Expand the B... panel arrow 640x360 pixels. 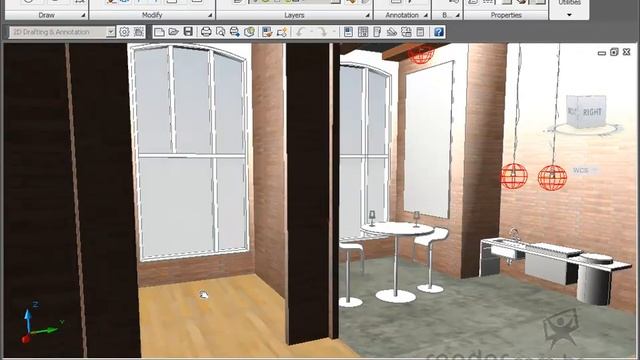tap(457, 15)
